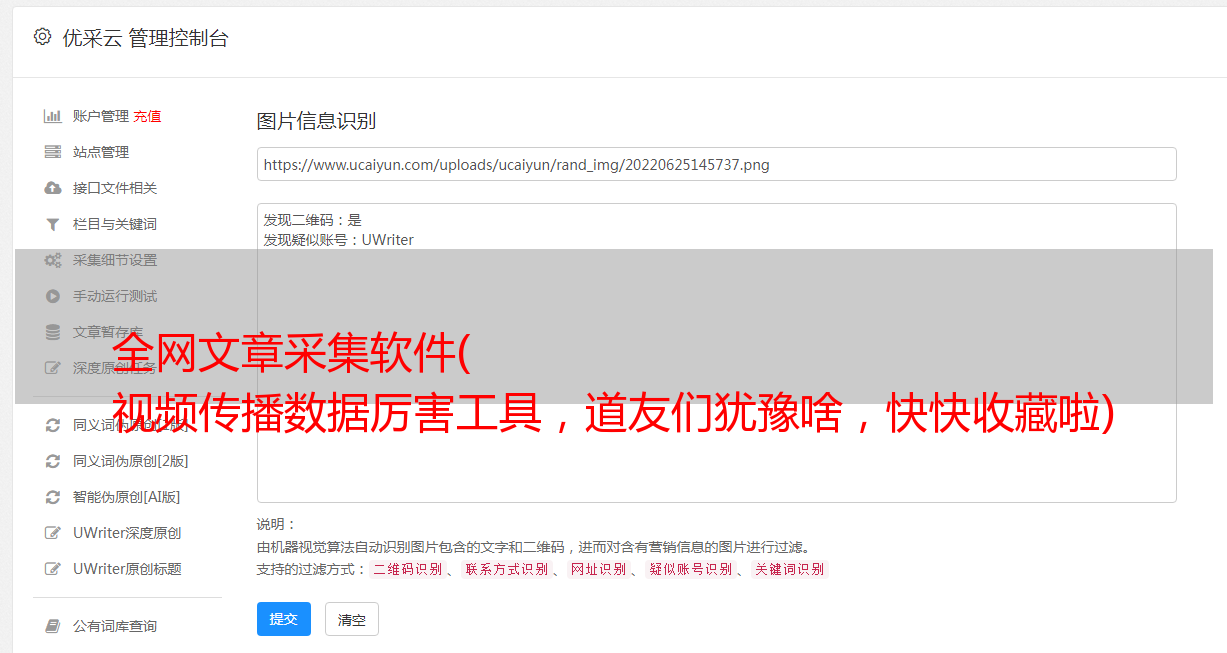The height and width of the screenshot is (653, 1227).
Task: Click the 疑似账号识别 filter tag
Action: point(690,569)
